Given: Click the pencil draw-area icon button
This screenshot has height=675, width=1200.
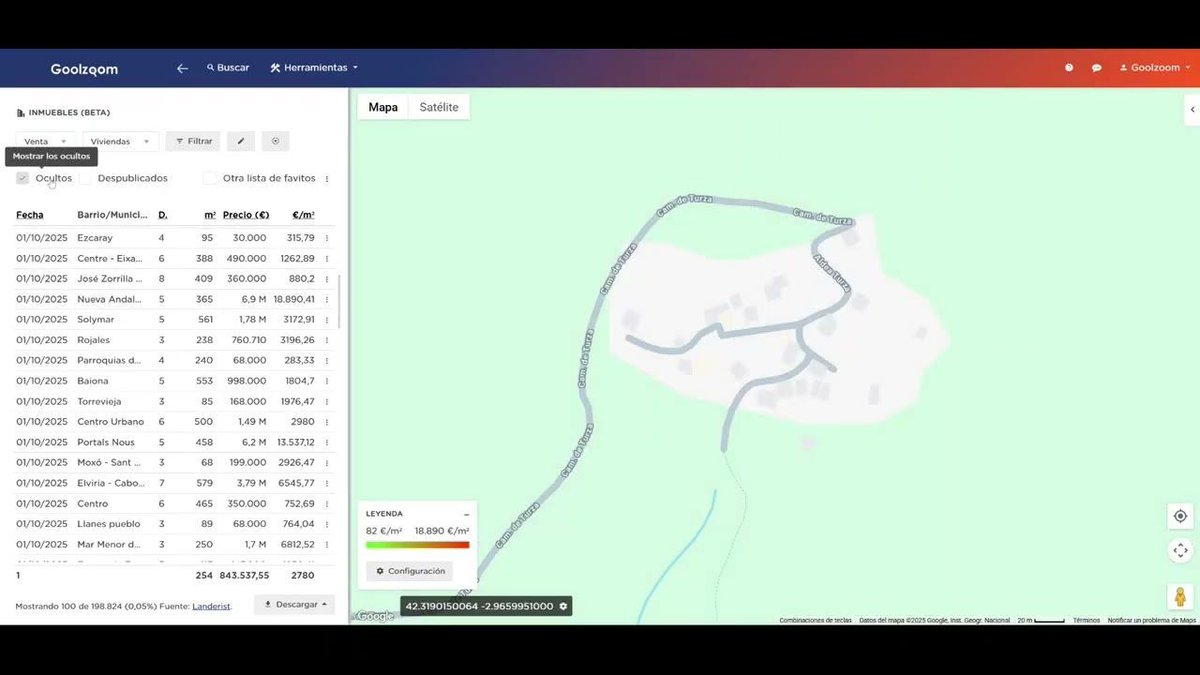Looking at the screenshot, I should pyautogui.click(x=241, y=141).
